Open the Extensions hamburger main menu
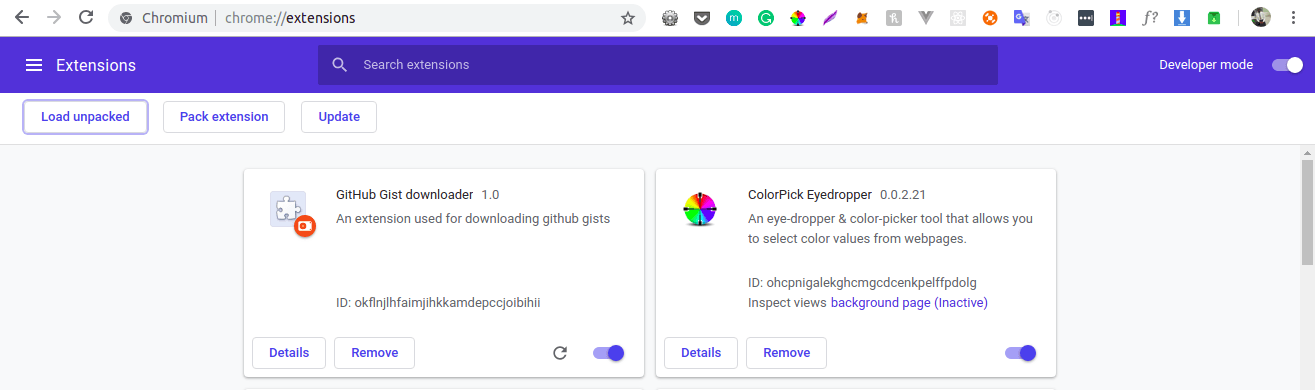The height and width of the screenshot is (390, 1315). [x=34, y=65]
